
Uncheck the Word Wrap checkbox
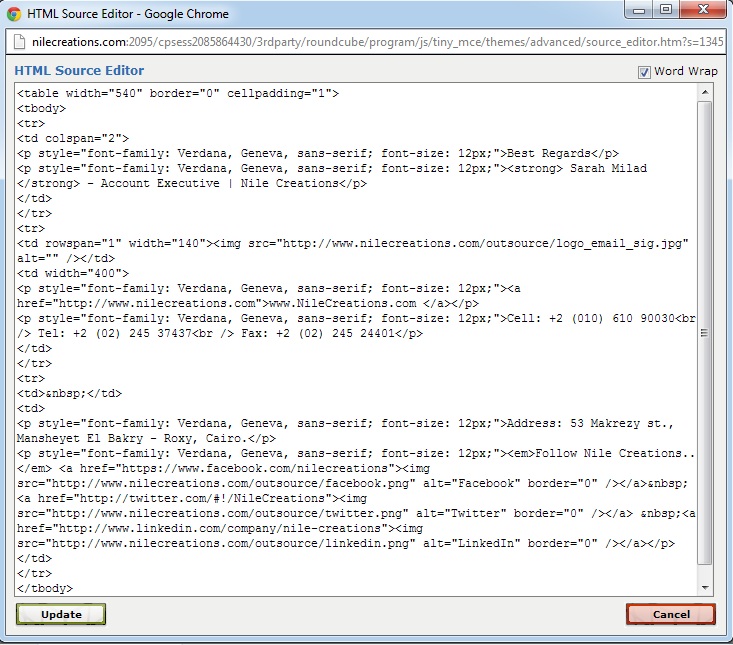[x=644, y=72]
